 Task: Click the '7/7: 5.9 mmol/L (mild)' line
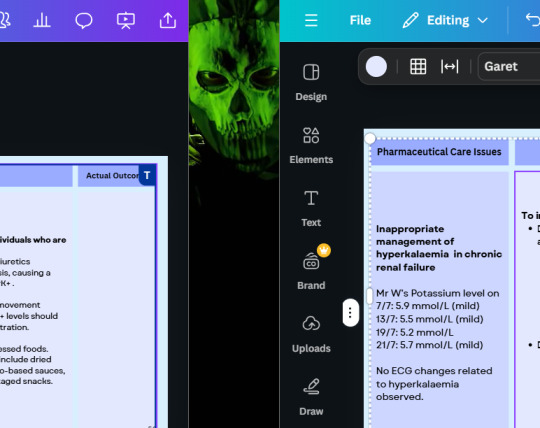pos(428,306)
